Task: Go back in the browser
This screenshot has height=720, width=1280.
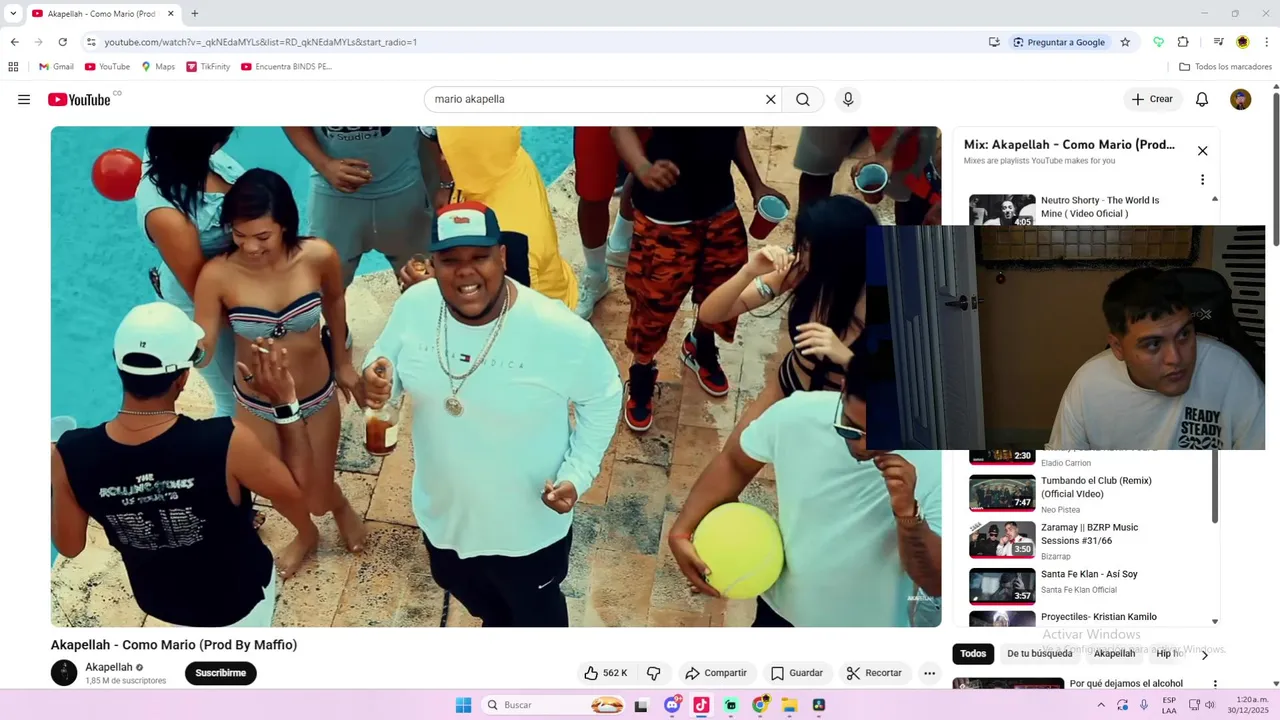Action: [x=14, y=42]
